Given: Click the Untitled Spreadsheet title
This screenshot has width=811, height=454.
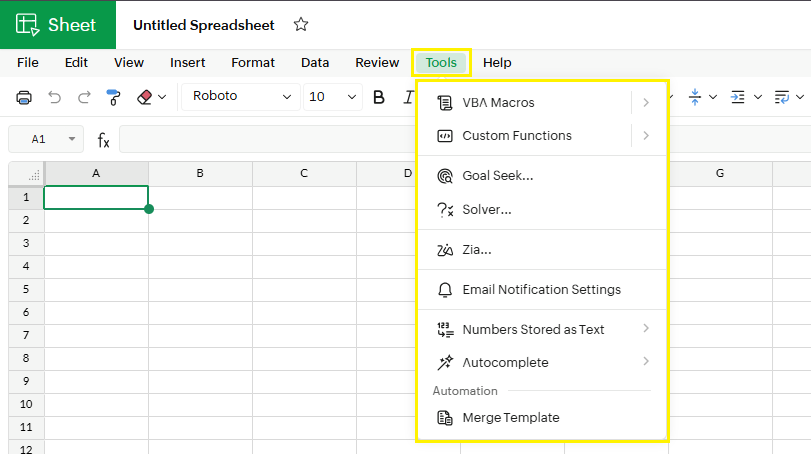Looking at the screenshot, I should (204, 25).
